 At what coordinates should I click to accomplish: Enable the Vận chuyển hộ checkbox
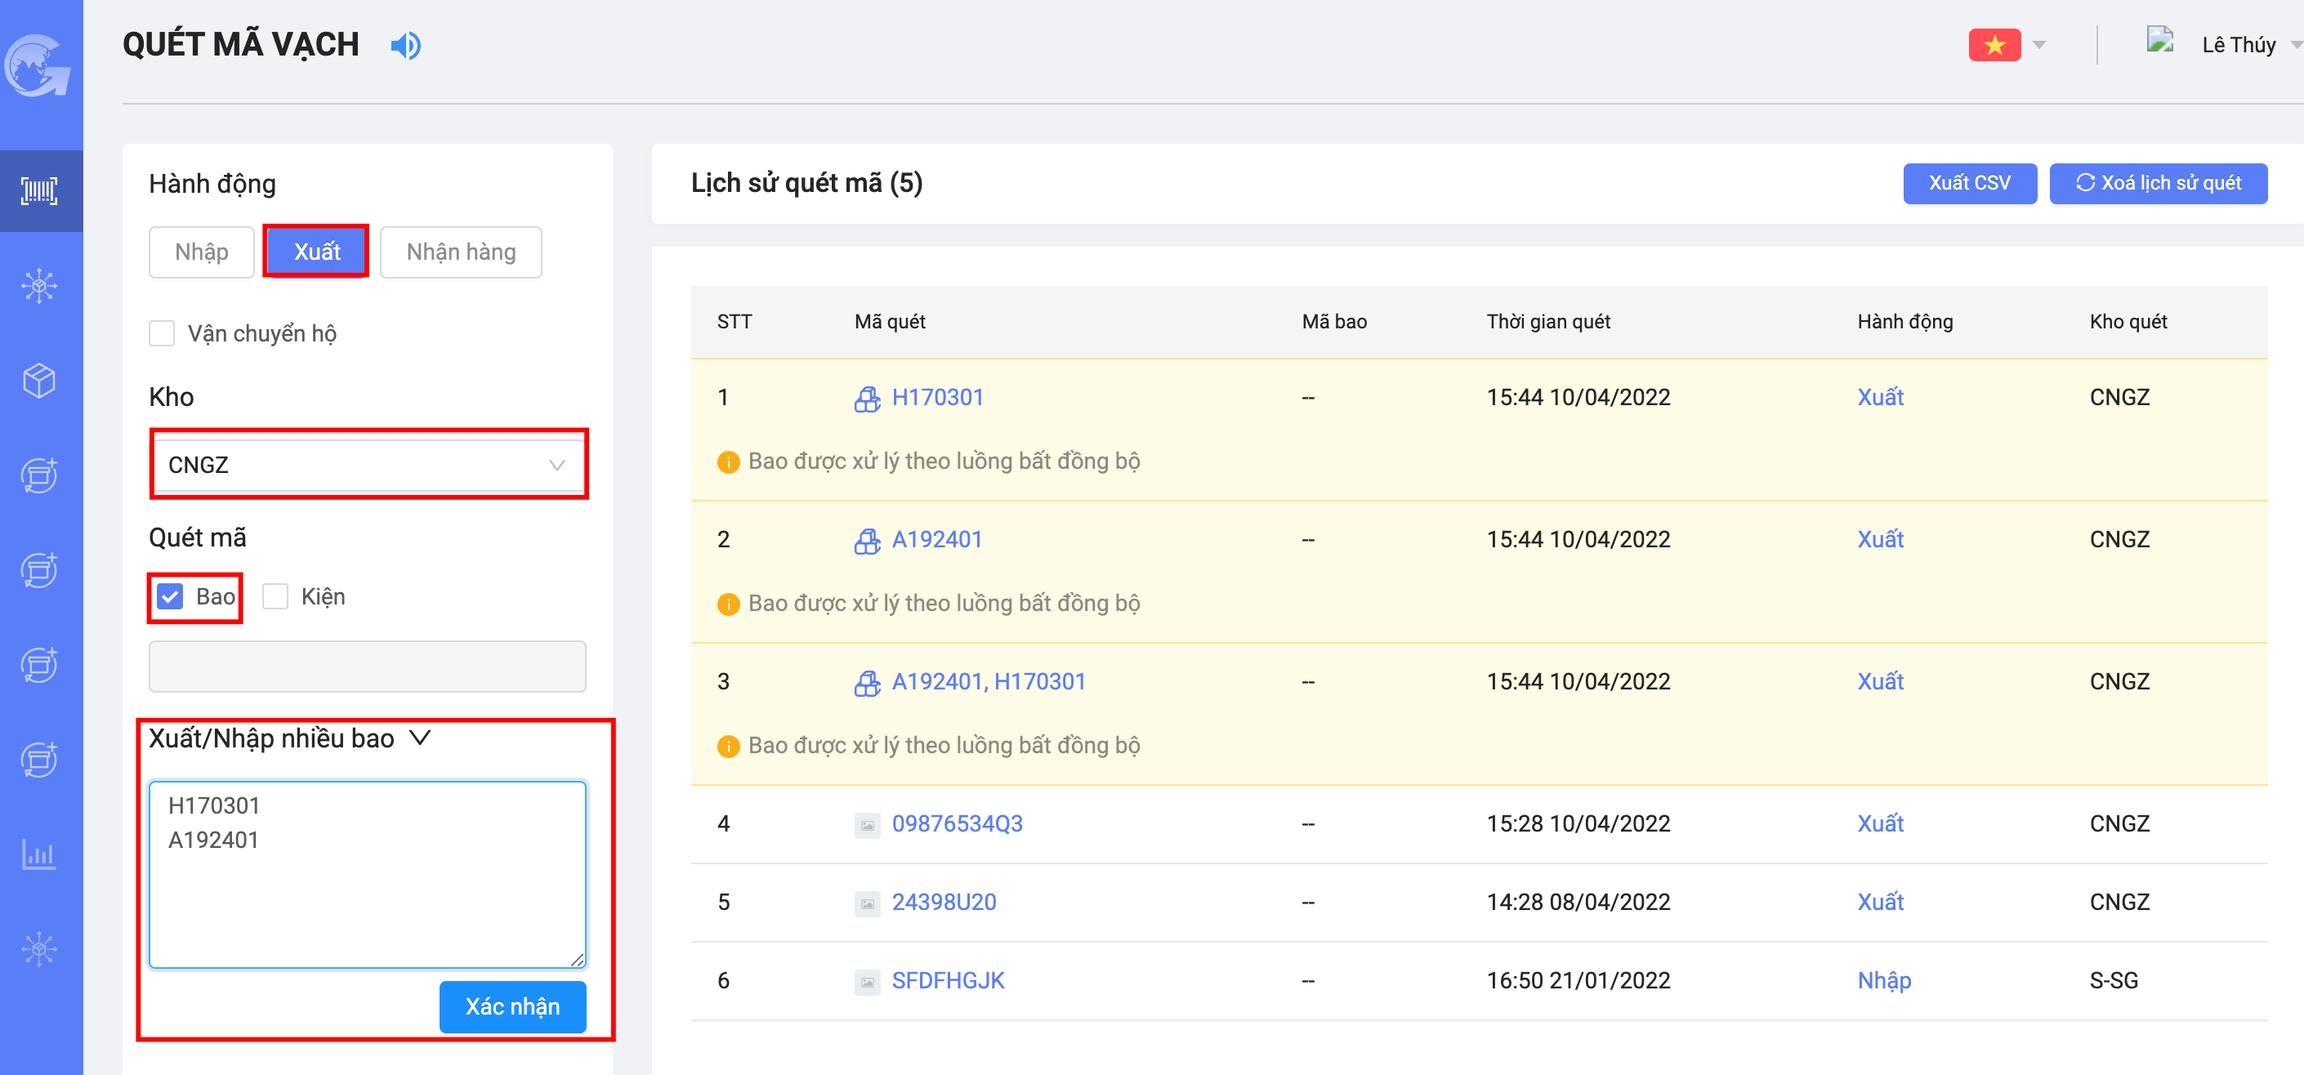pos(162,333)
